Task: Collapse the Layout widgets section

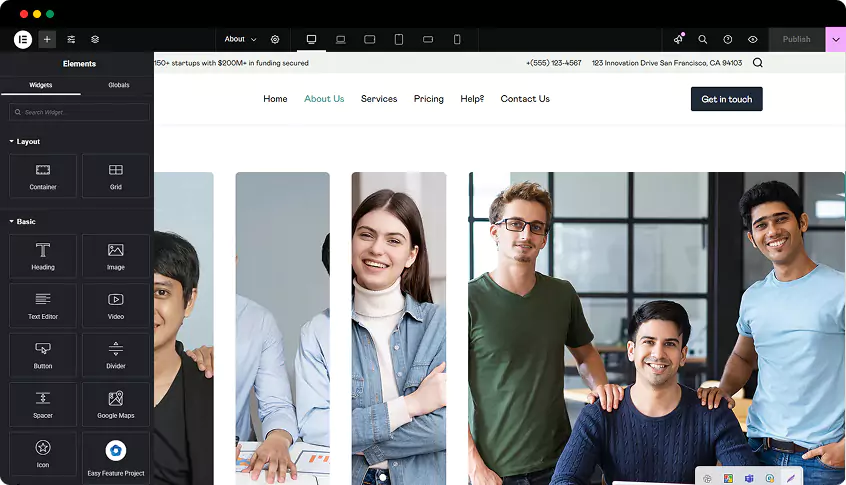Action: (27, 142)
